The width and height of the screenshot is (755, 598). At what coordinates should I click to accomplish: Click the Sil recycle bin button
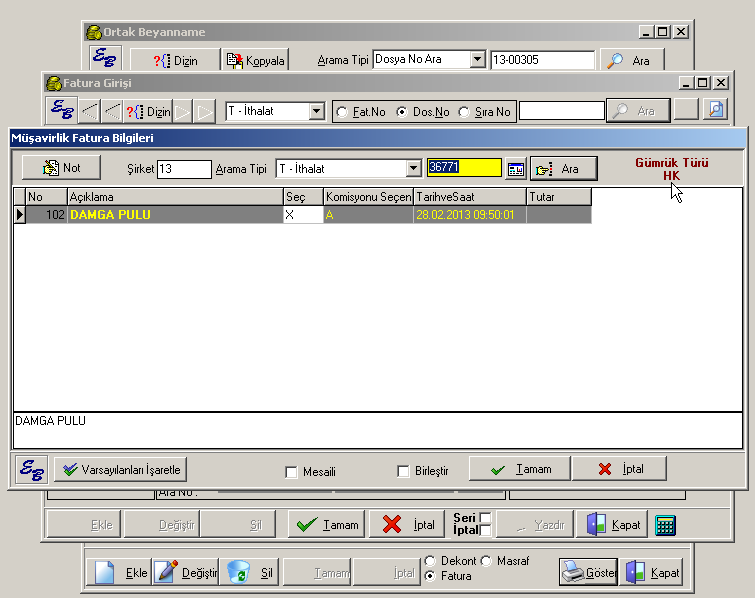click(250, 573)
